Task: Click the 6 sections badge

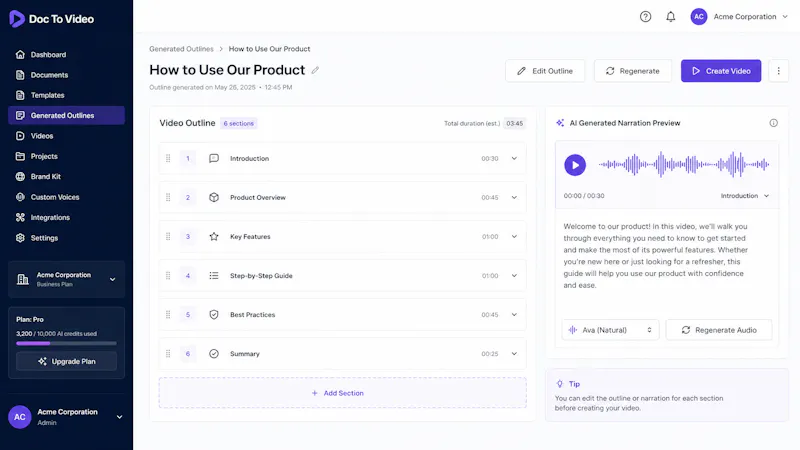Action: pos(238,123)
